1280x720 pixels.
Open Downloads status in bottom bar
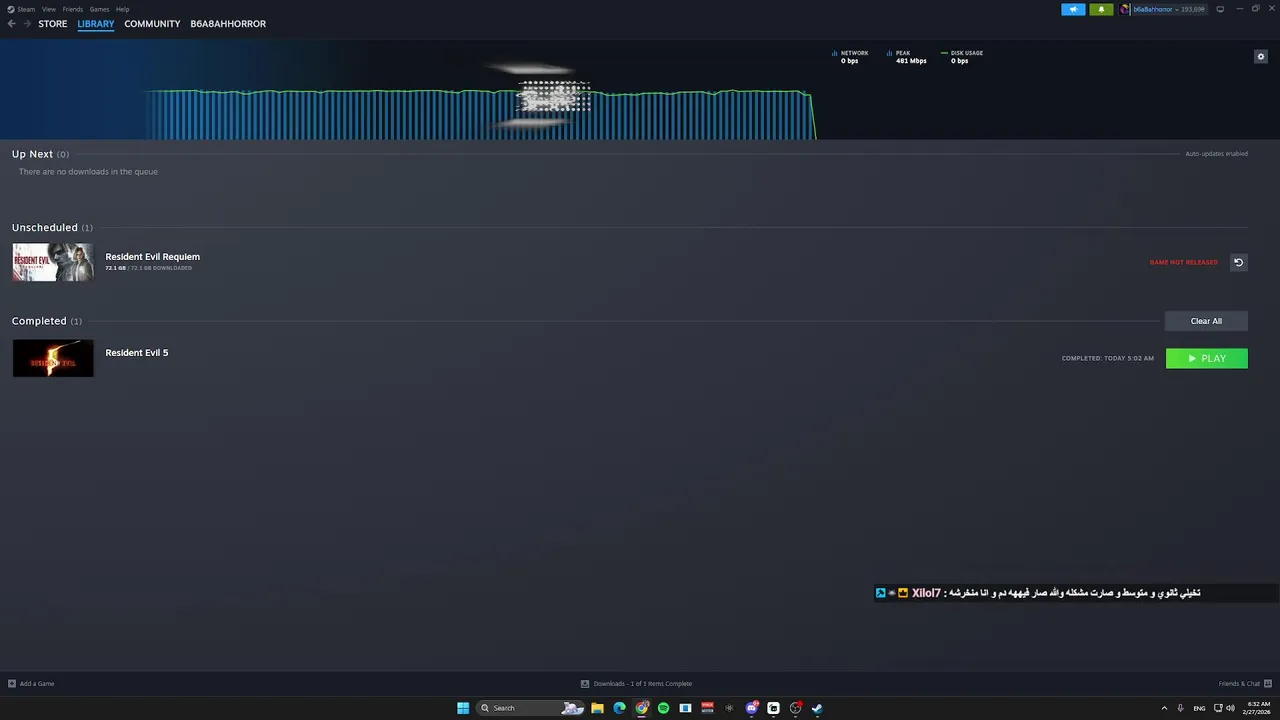coord(636,684)
